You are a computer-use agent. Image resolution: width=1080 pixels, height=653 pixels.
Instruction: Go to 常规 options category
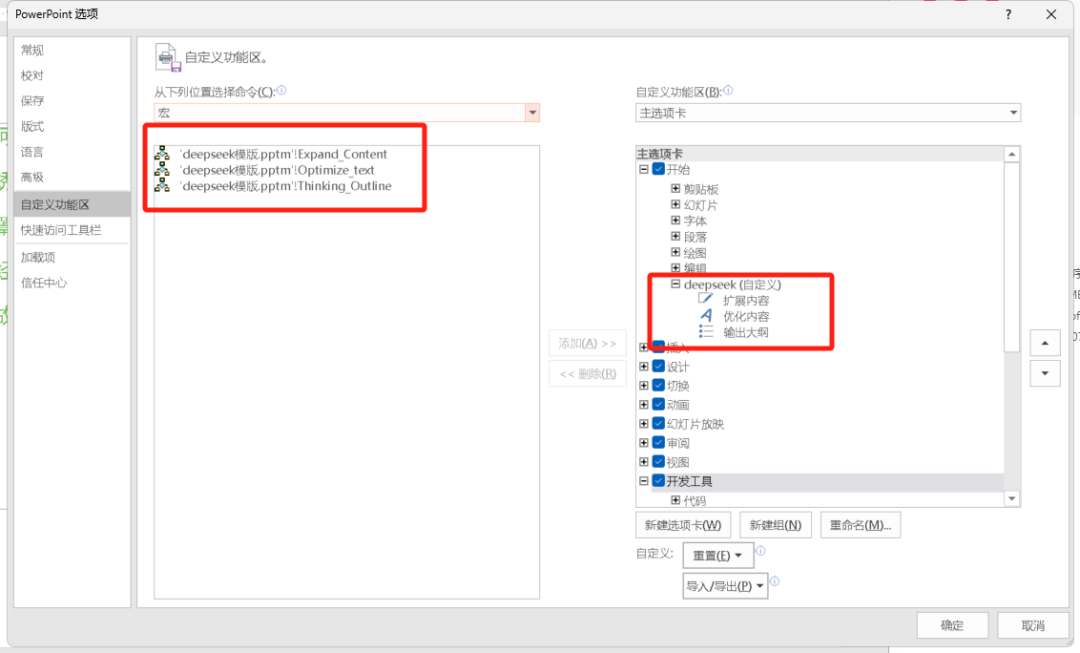(72, 50)
